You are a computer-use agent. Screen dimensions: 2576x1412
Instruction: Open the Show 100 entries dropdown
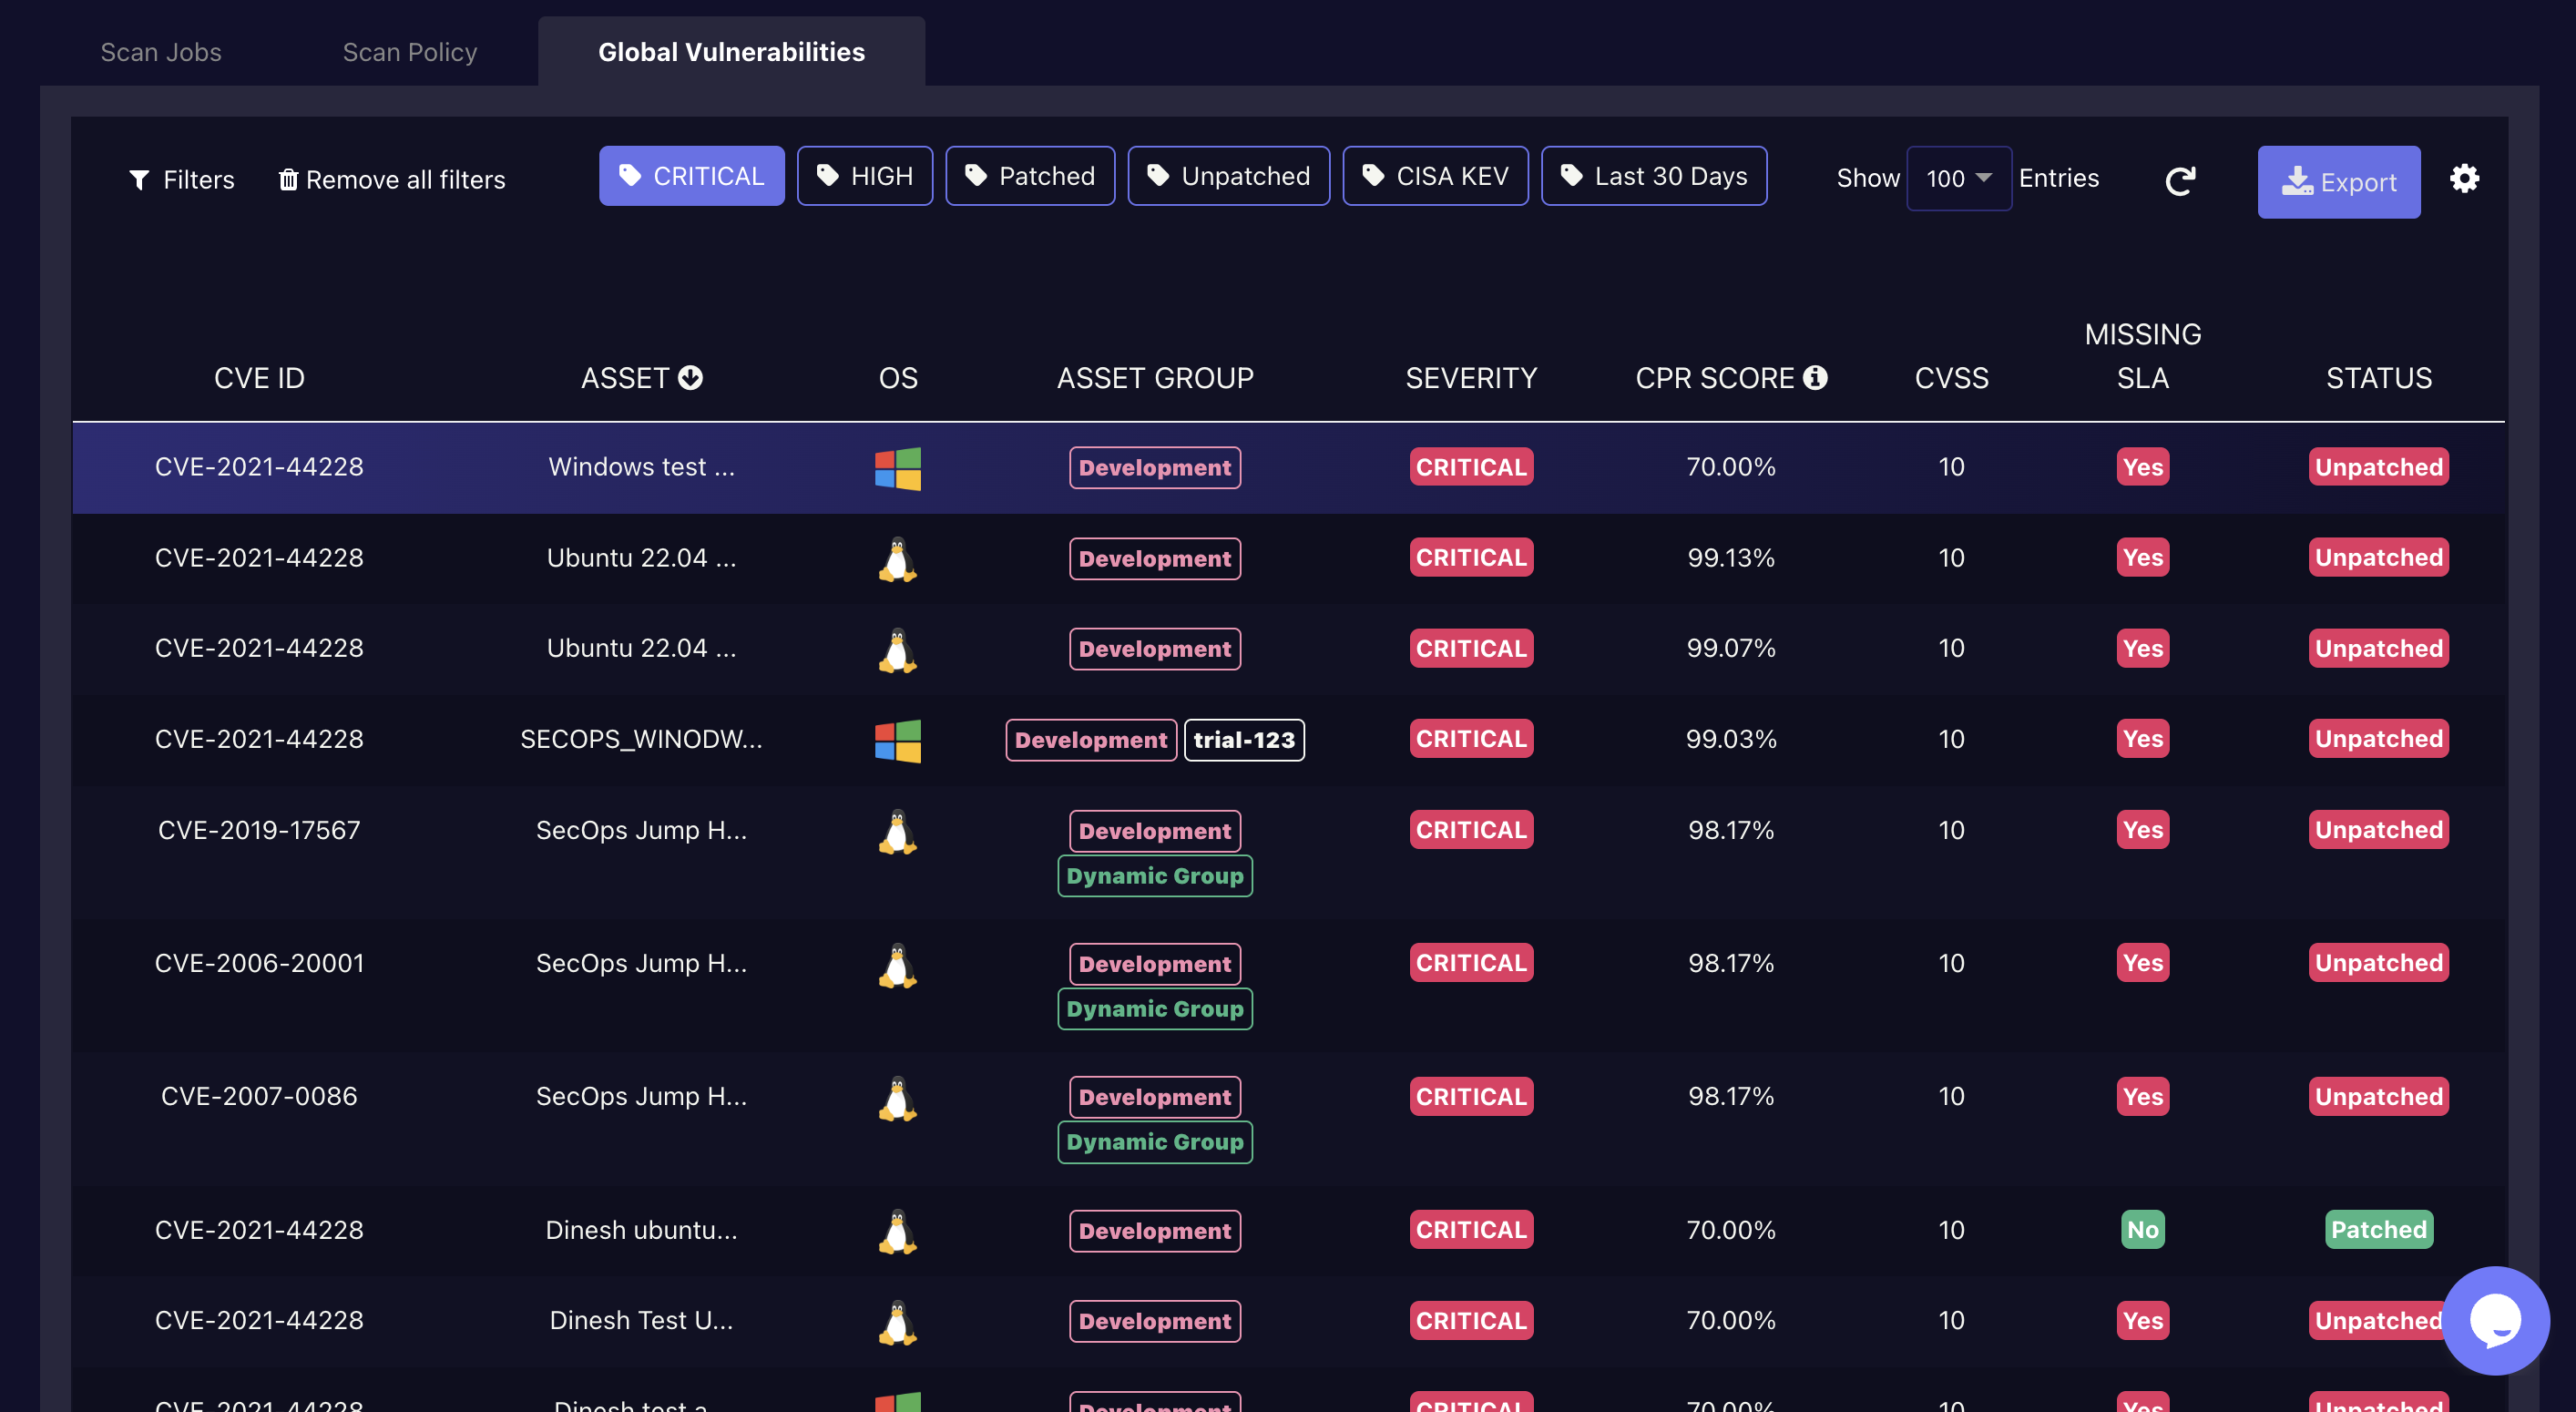click(1958, 178)
